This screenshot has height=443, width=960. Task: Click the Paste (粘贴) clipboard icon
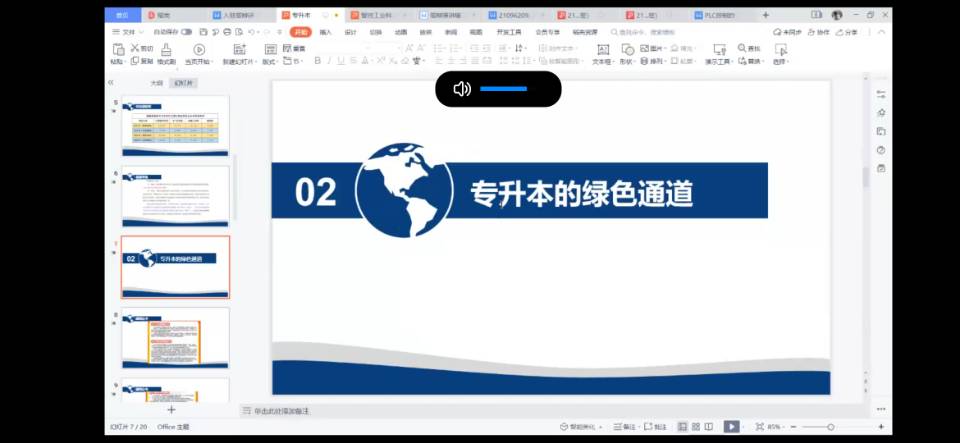[x=117, y=49]
